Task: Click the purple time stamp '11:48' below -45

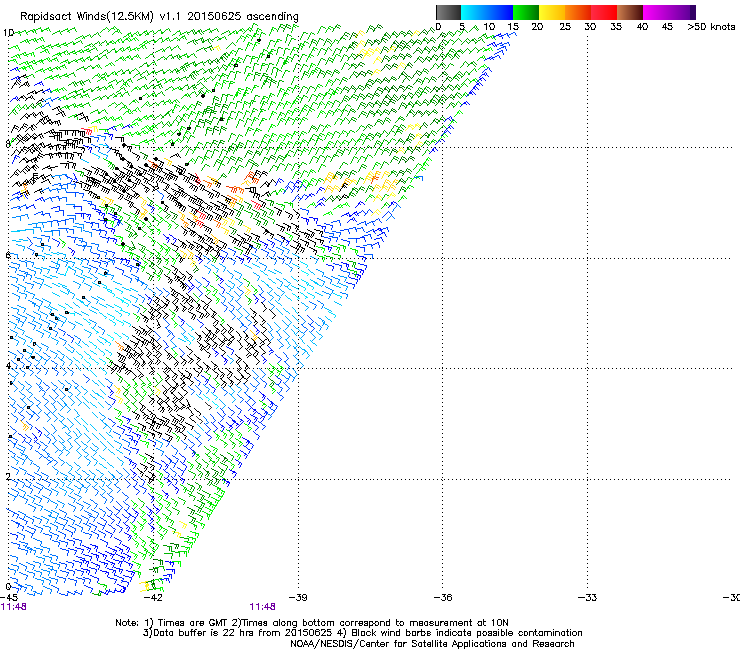Action: pyautogui.click(x=14, y=607)
